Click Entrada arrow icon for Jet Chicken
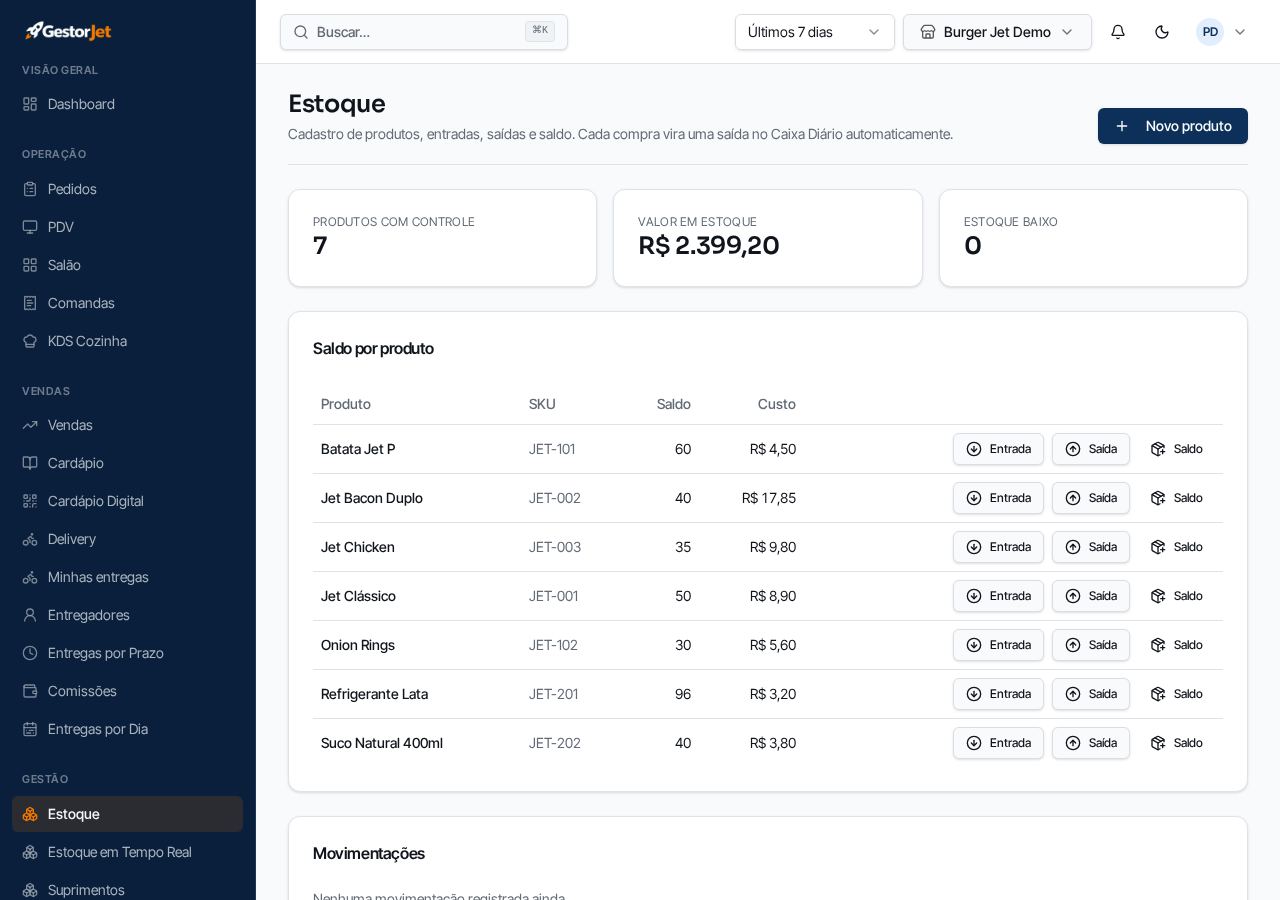The width and height of the screenshot is (1280, 900). pyautogui.click(x=974, y=547)
